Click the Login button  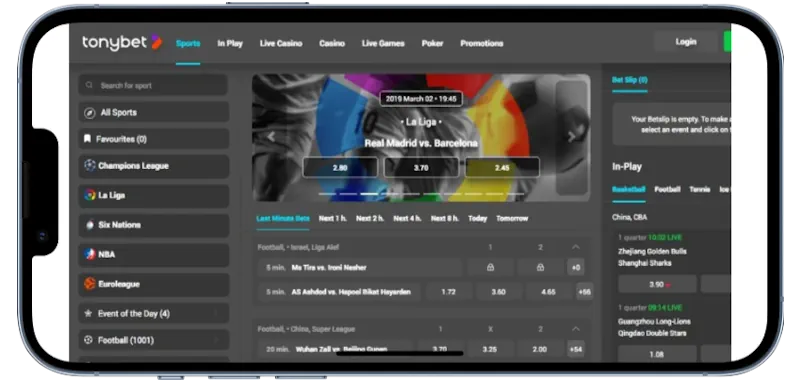pos(686,42)
